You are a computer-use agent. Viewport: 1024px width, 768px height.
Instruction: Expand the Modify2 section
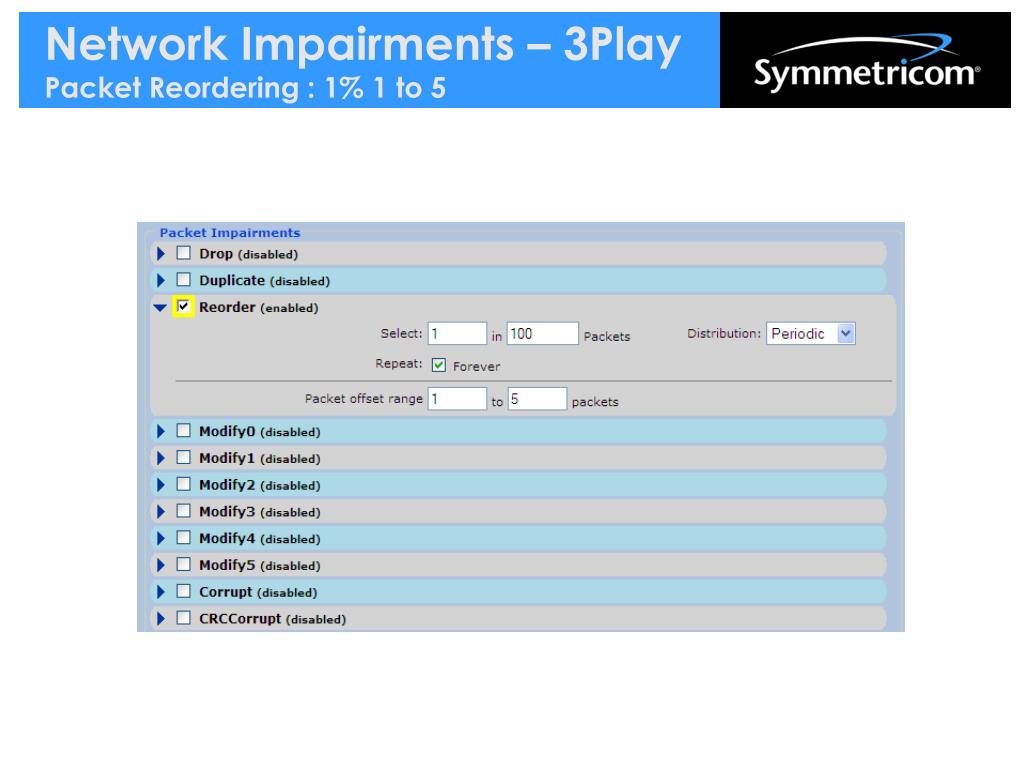coord(161,485)
